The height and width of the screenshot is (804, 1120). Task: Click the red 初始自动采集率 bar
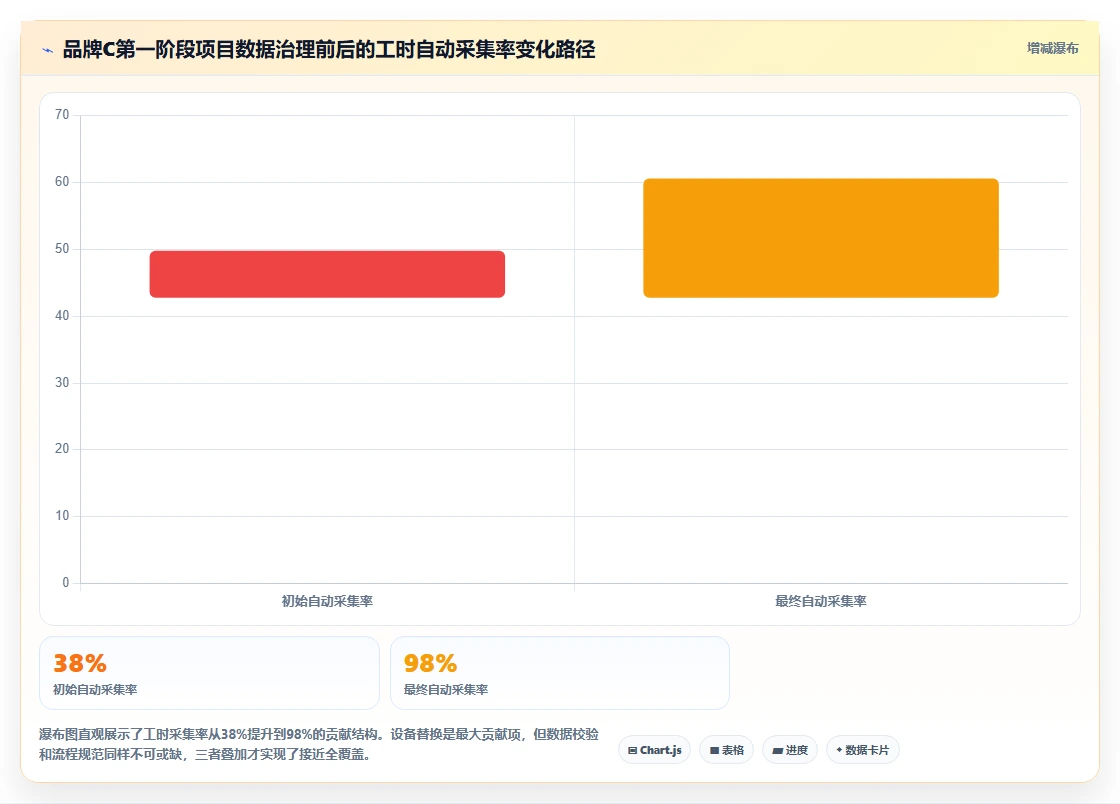click(327, 273)
